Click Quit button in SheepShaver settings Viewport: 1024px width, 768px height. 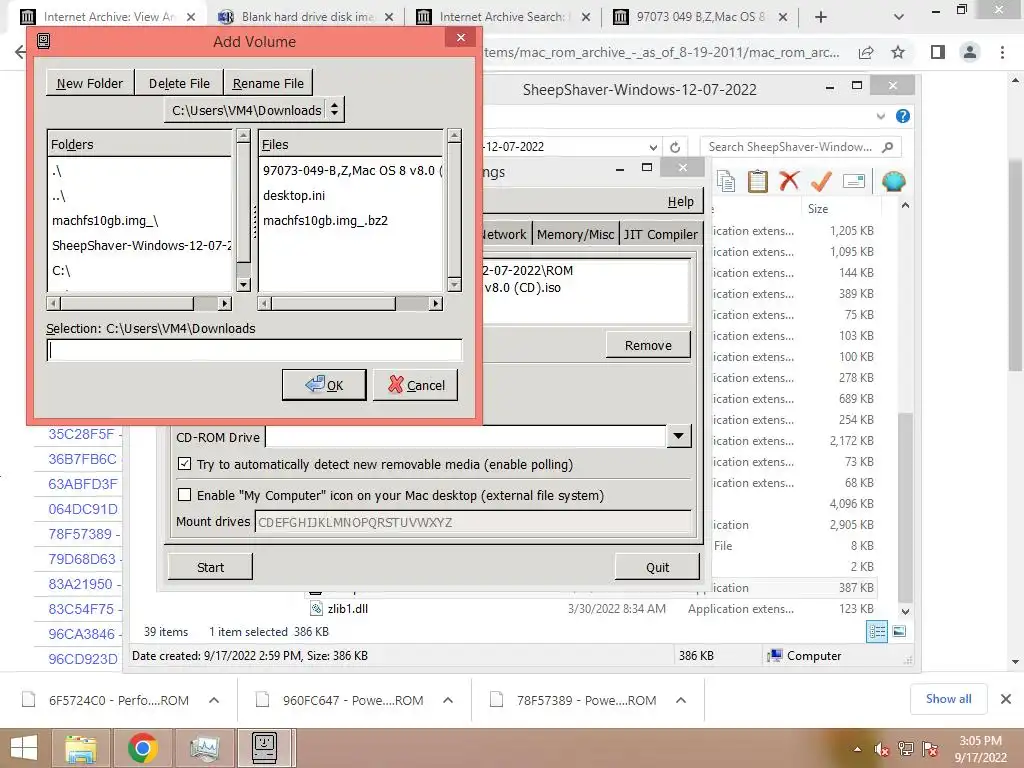(657, 567)
